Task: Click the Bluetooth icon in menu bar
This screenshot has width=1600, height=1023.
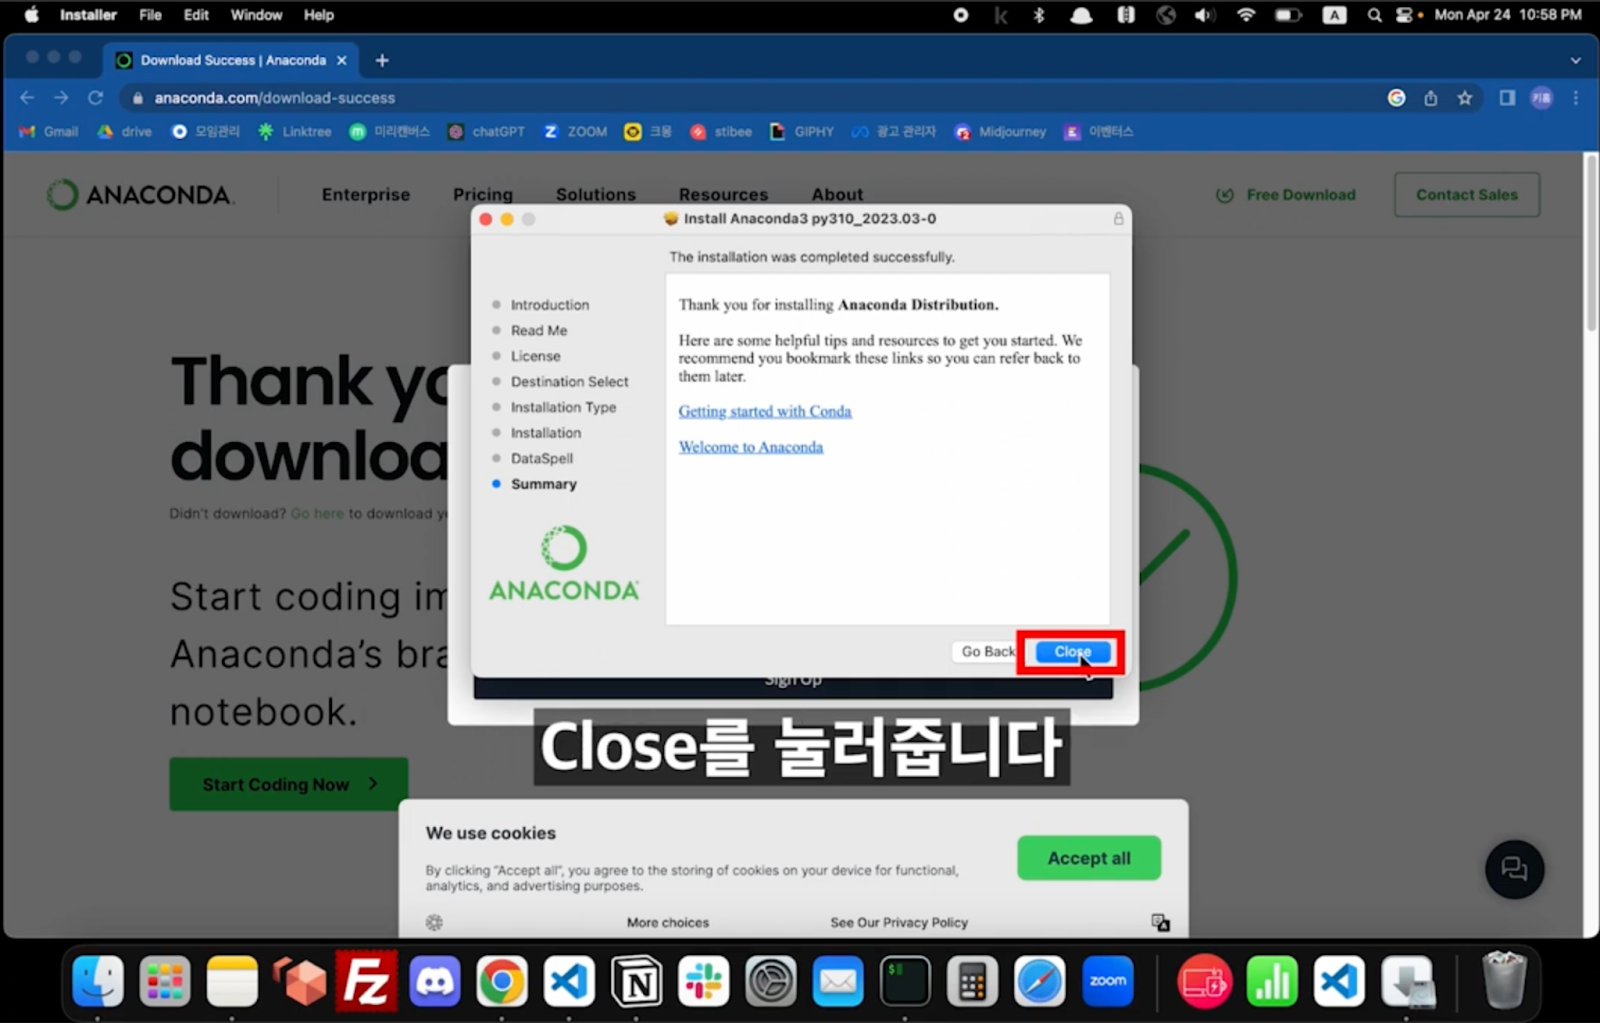Action: 1039,15
